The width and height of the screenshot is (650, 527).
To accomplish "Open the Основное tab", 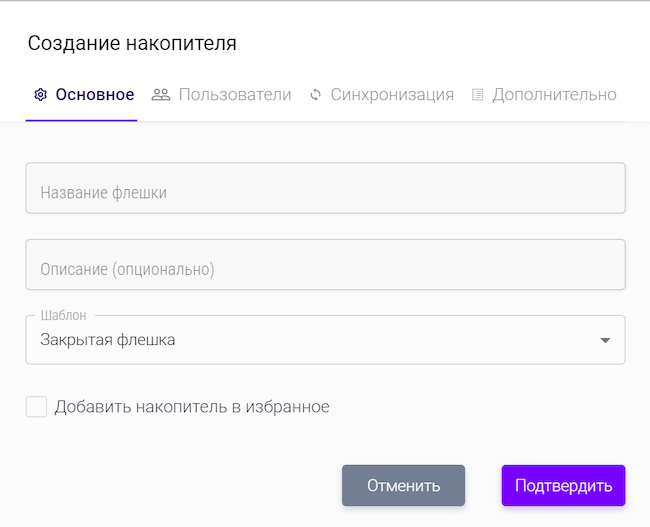I will point(94,95).
